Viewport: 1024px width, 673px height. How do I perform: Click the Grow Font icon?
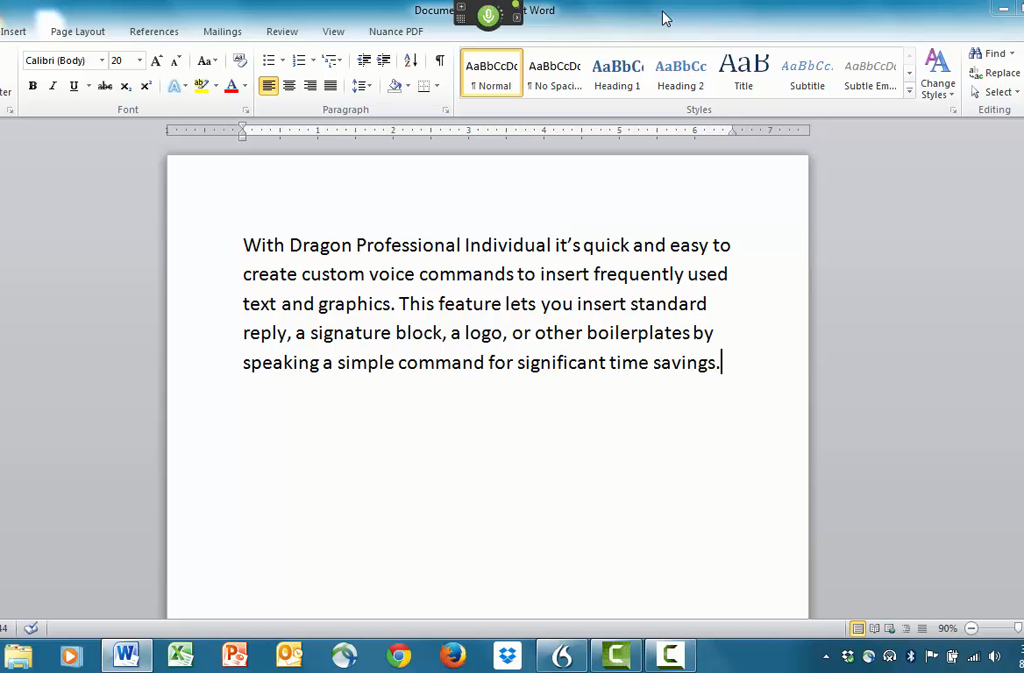pyautogui.click(x=157, y=61)
